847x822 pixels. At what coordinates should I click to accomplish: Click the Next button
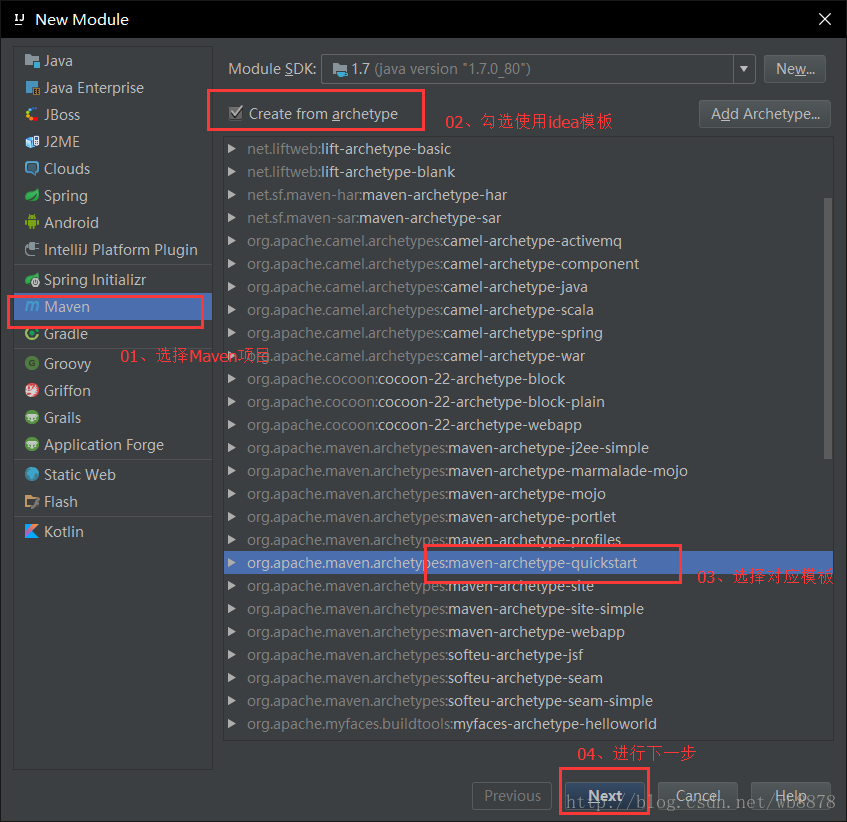[605, 796]
